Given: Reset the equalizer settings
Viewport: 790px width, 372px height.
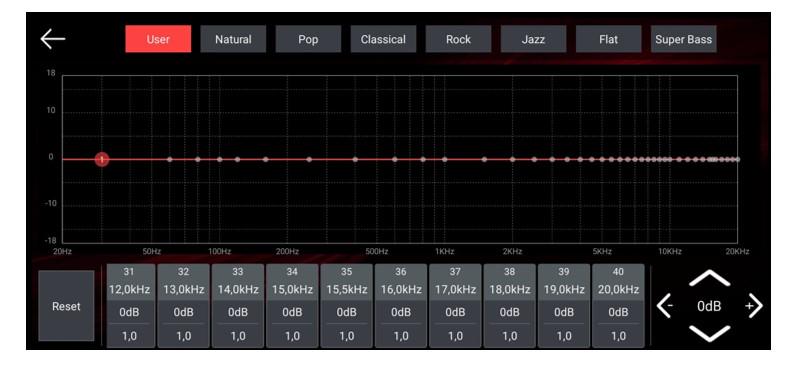Looking at the screenshot, I should pos(67,306).
